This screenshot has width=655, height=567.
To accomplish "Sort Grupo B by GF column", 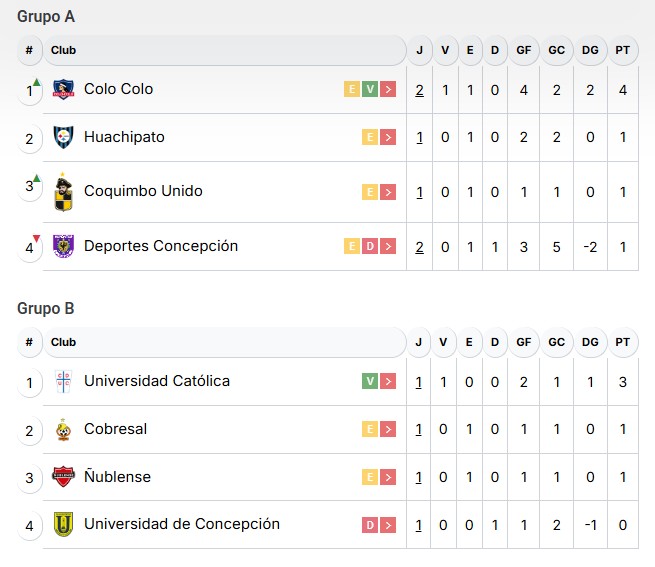I will 523,342.
